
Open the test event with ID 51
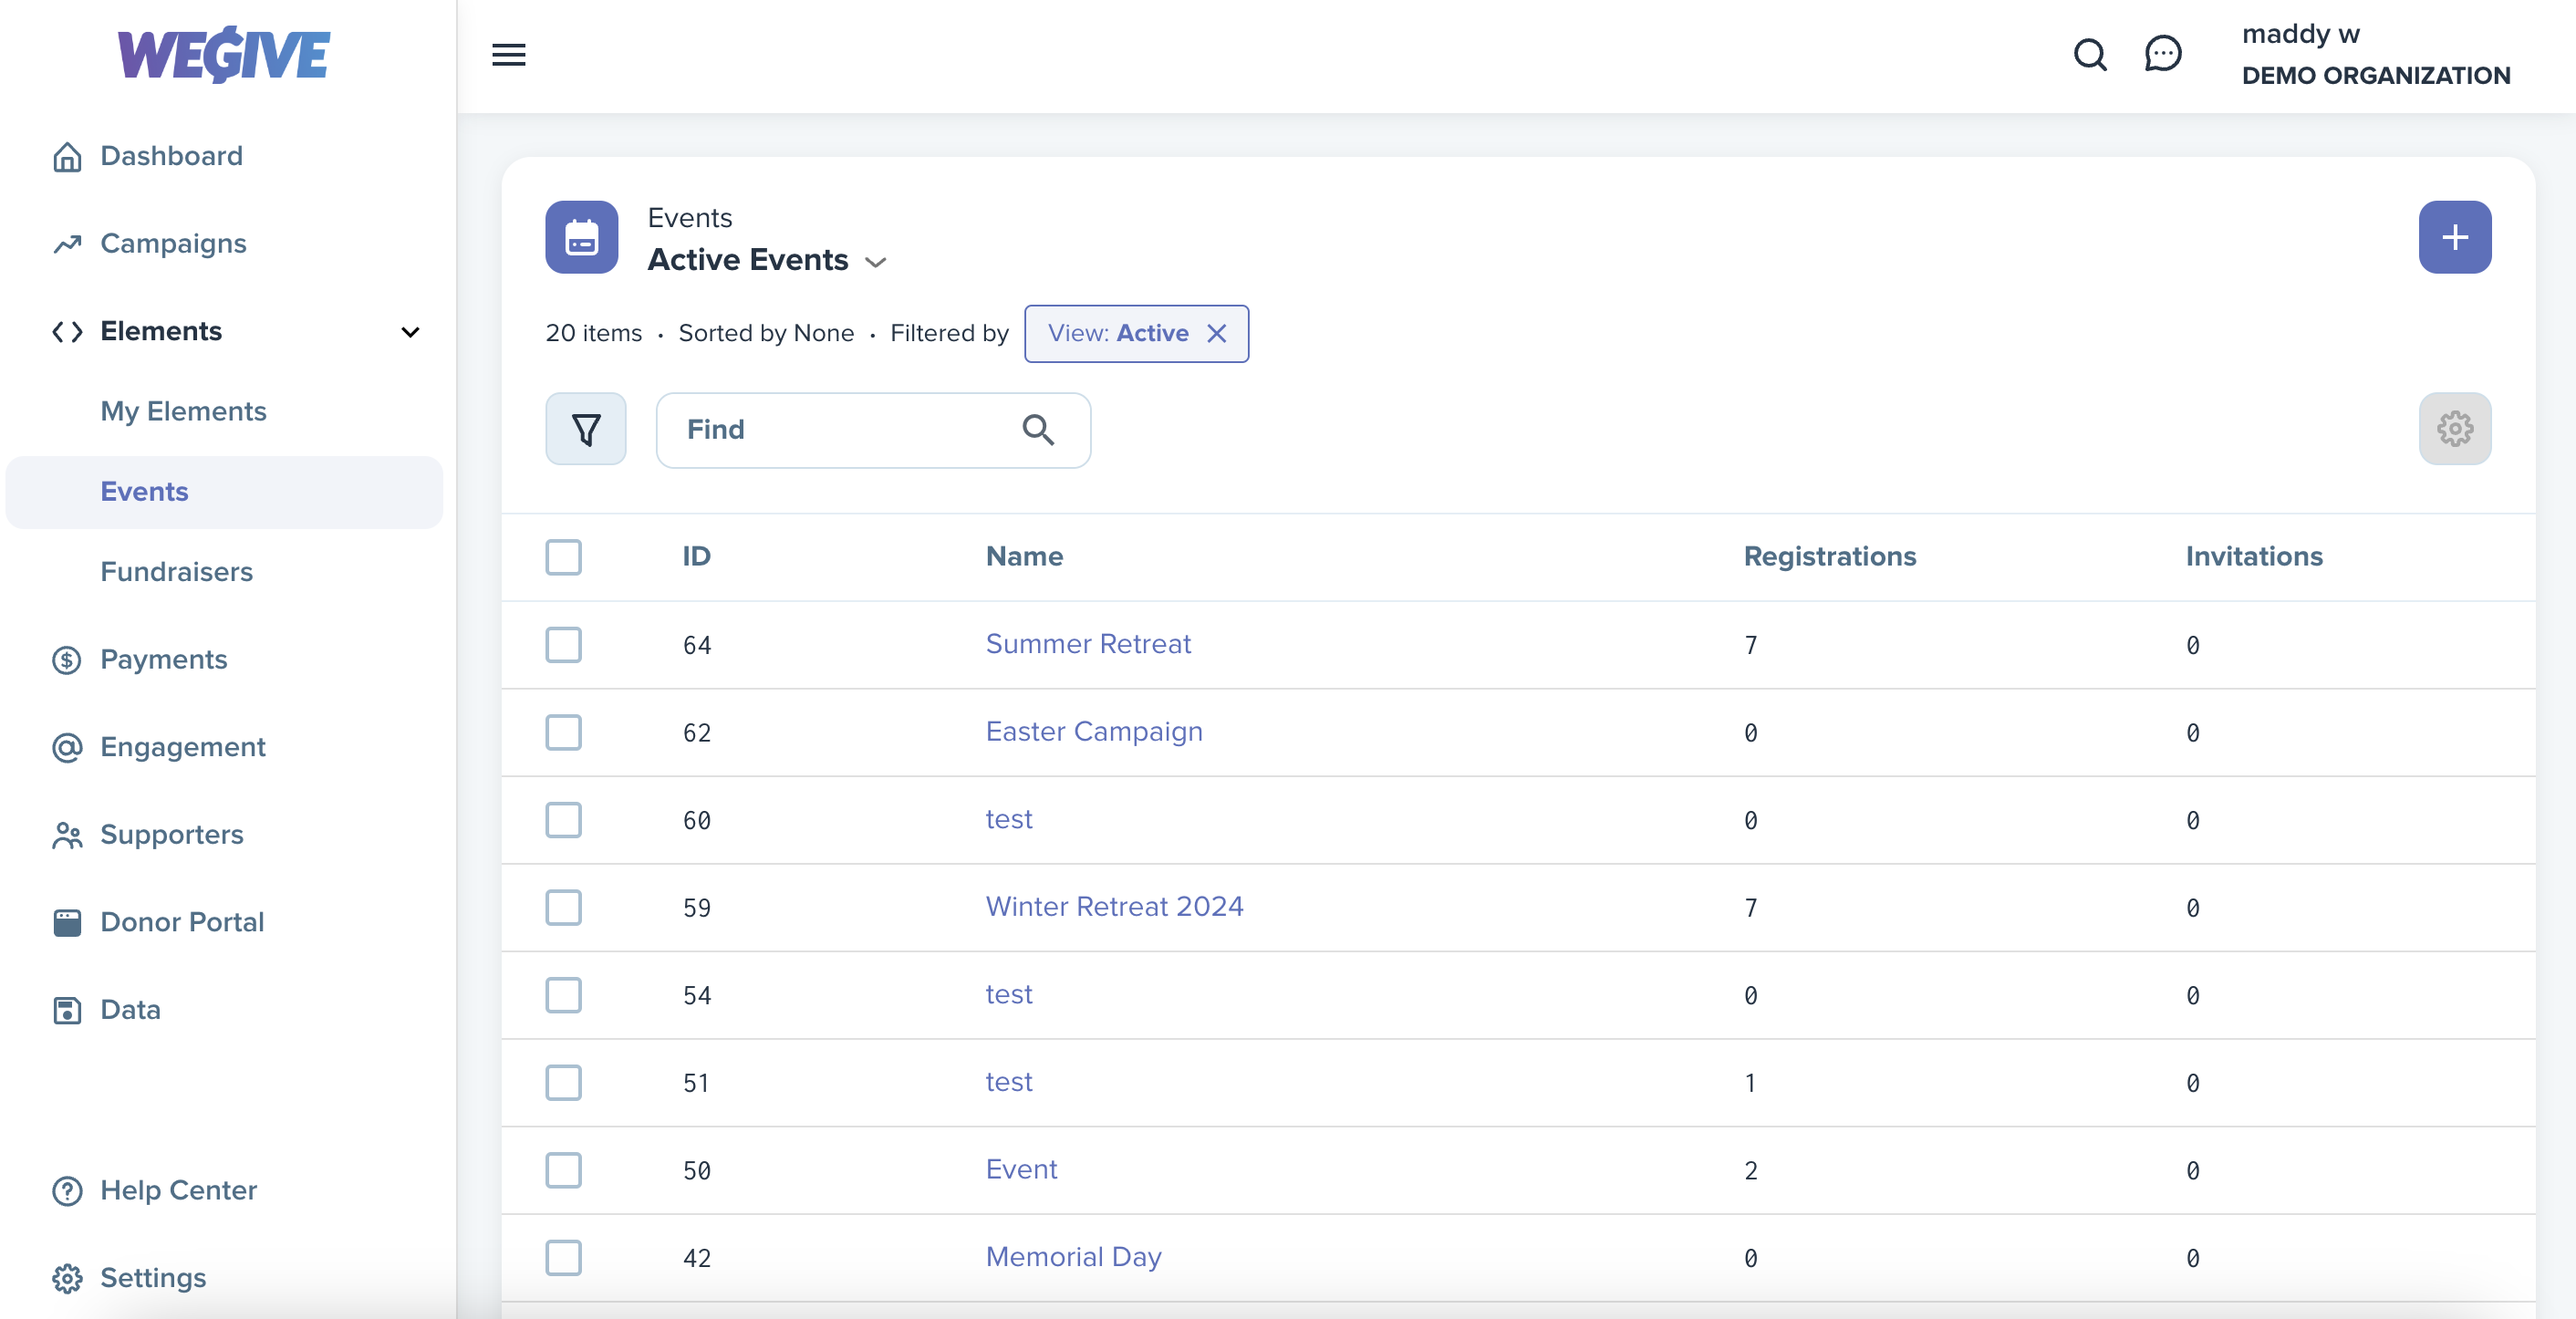[1009, 1083]
